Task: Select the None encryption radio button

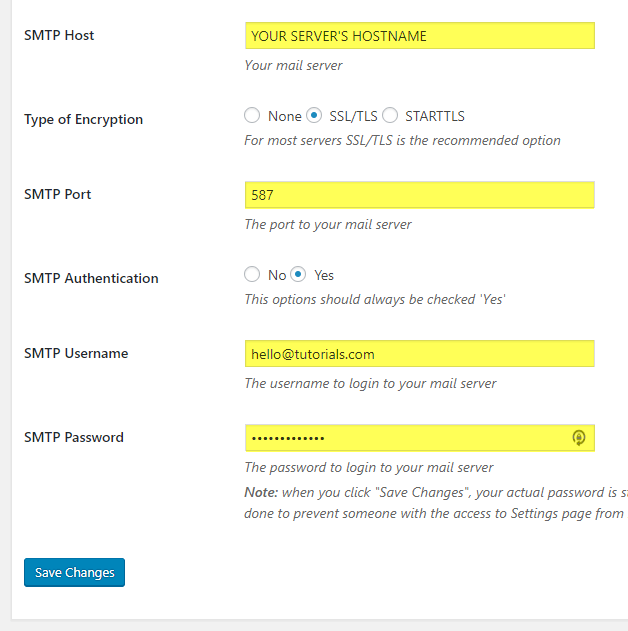Action: coord(252,115)
